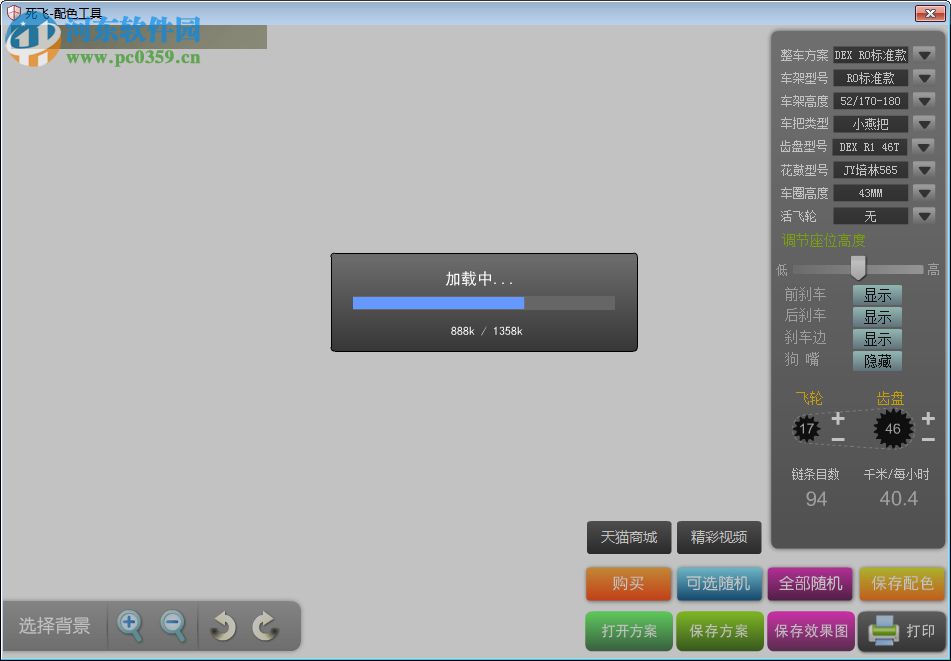Click the 43MM rim height field

click(870, 193)
